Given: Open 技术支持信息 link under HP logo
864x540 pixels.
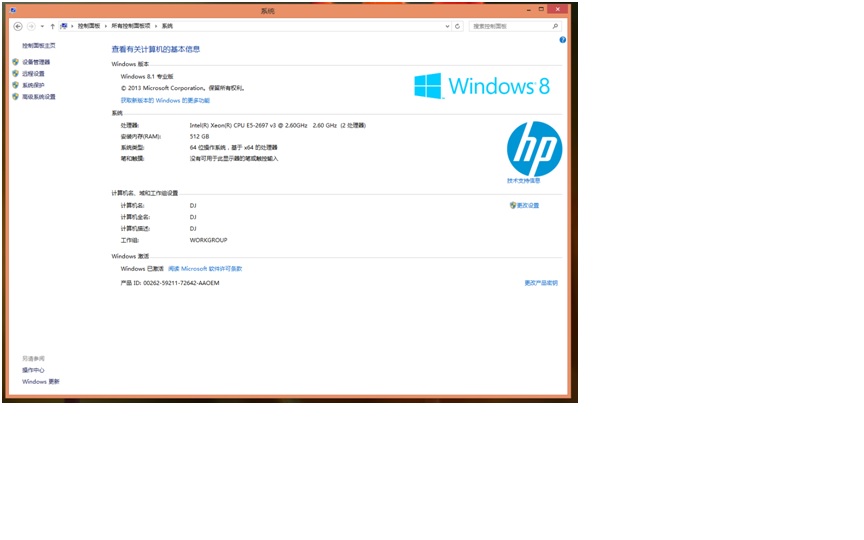Looking at the screenshot, I should point(523,181).
